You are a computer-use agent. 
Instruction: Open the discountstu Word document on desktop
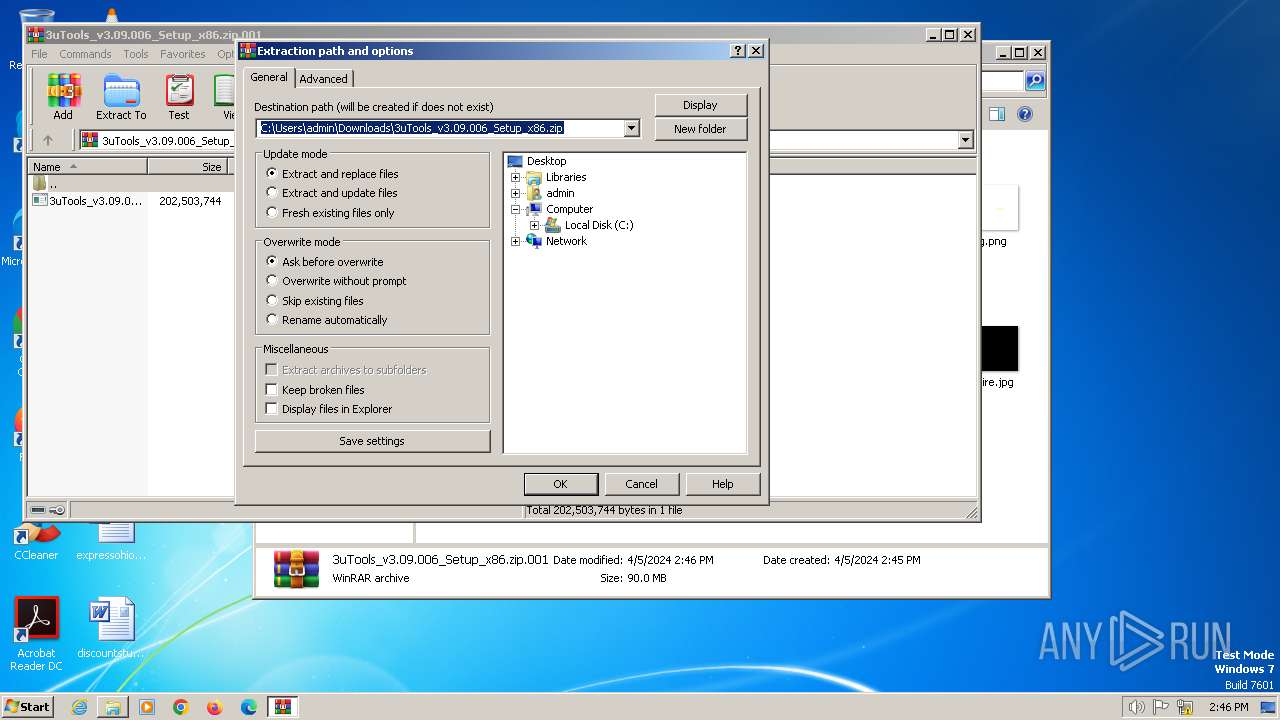coord(111,628)
